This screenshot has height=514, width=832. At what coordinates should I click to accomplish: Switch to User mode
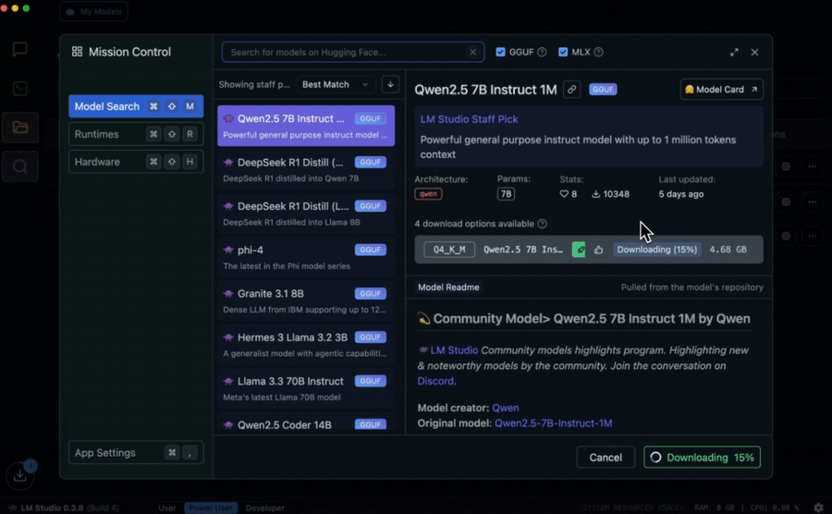pos(167,508)
